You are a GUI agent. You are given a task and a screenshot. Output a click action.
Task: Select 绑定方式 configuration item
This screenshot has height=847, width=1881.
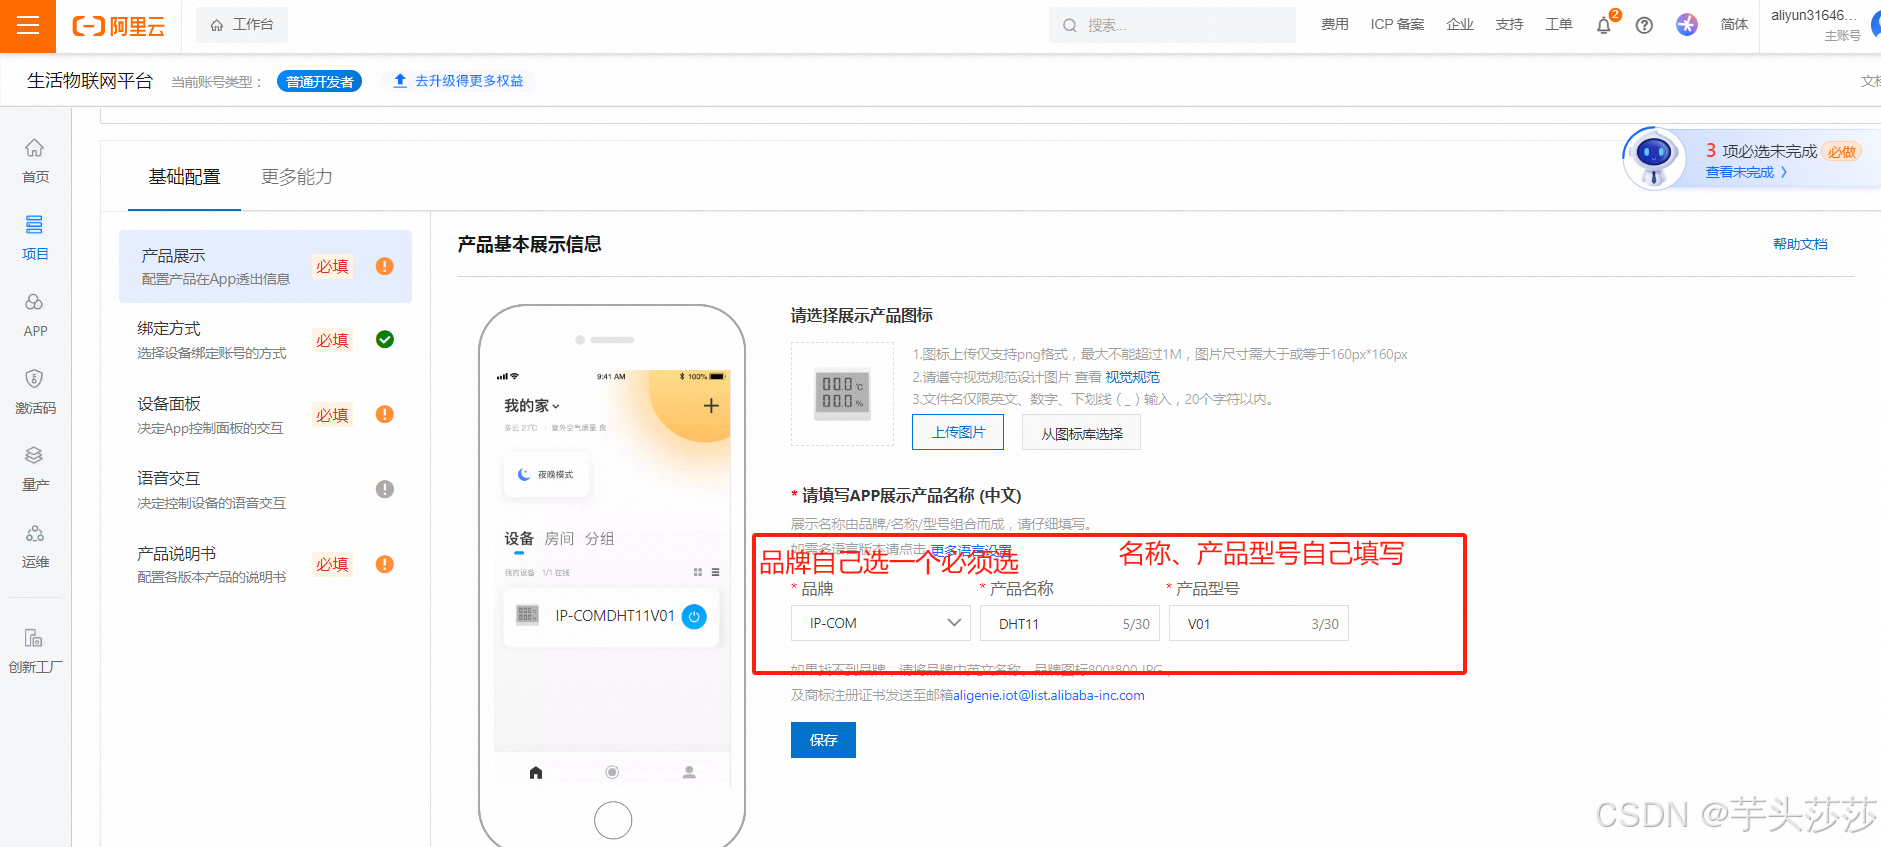pyautogui.click(x=265, y=340)
